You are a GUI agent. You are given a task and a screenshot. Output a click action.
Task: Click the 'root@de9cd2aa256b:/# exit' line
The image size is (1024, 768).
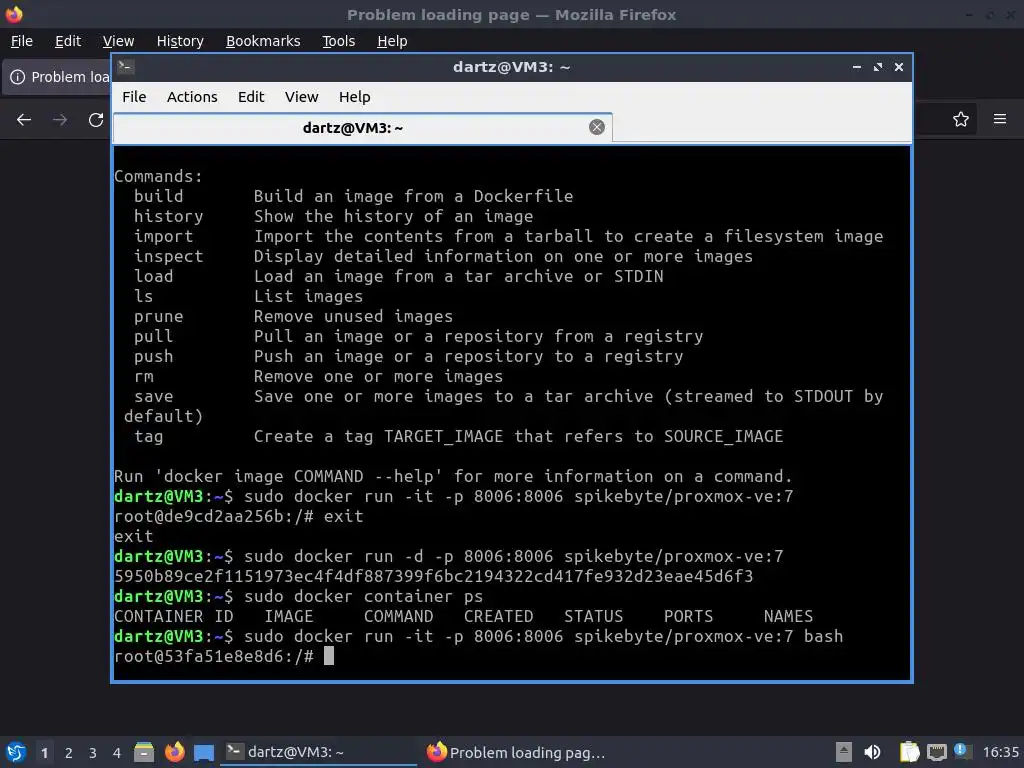coord(238,517)
